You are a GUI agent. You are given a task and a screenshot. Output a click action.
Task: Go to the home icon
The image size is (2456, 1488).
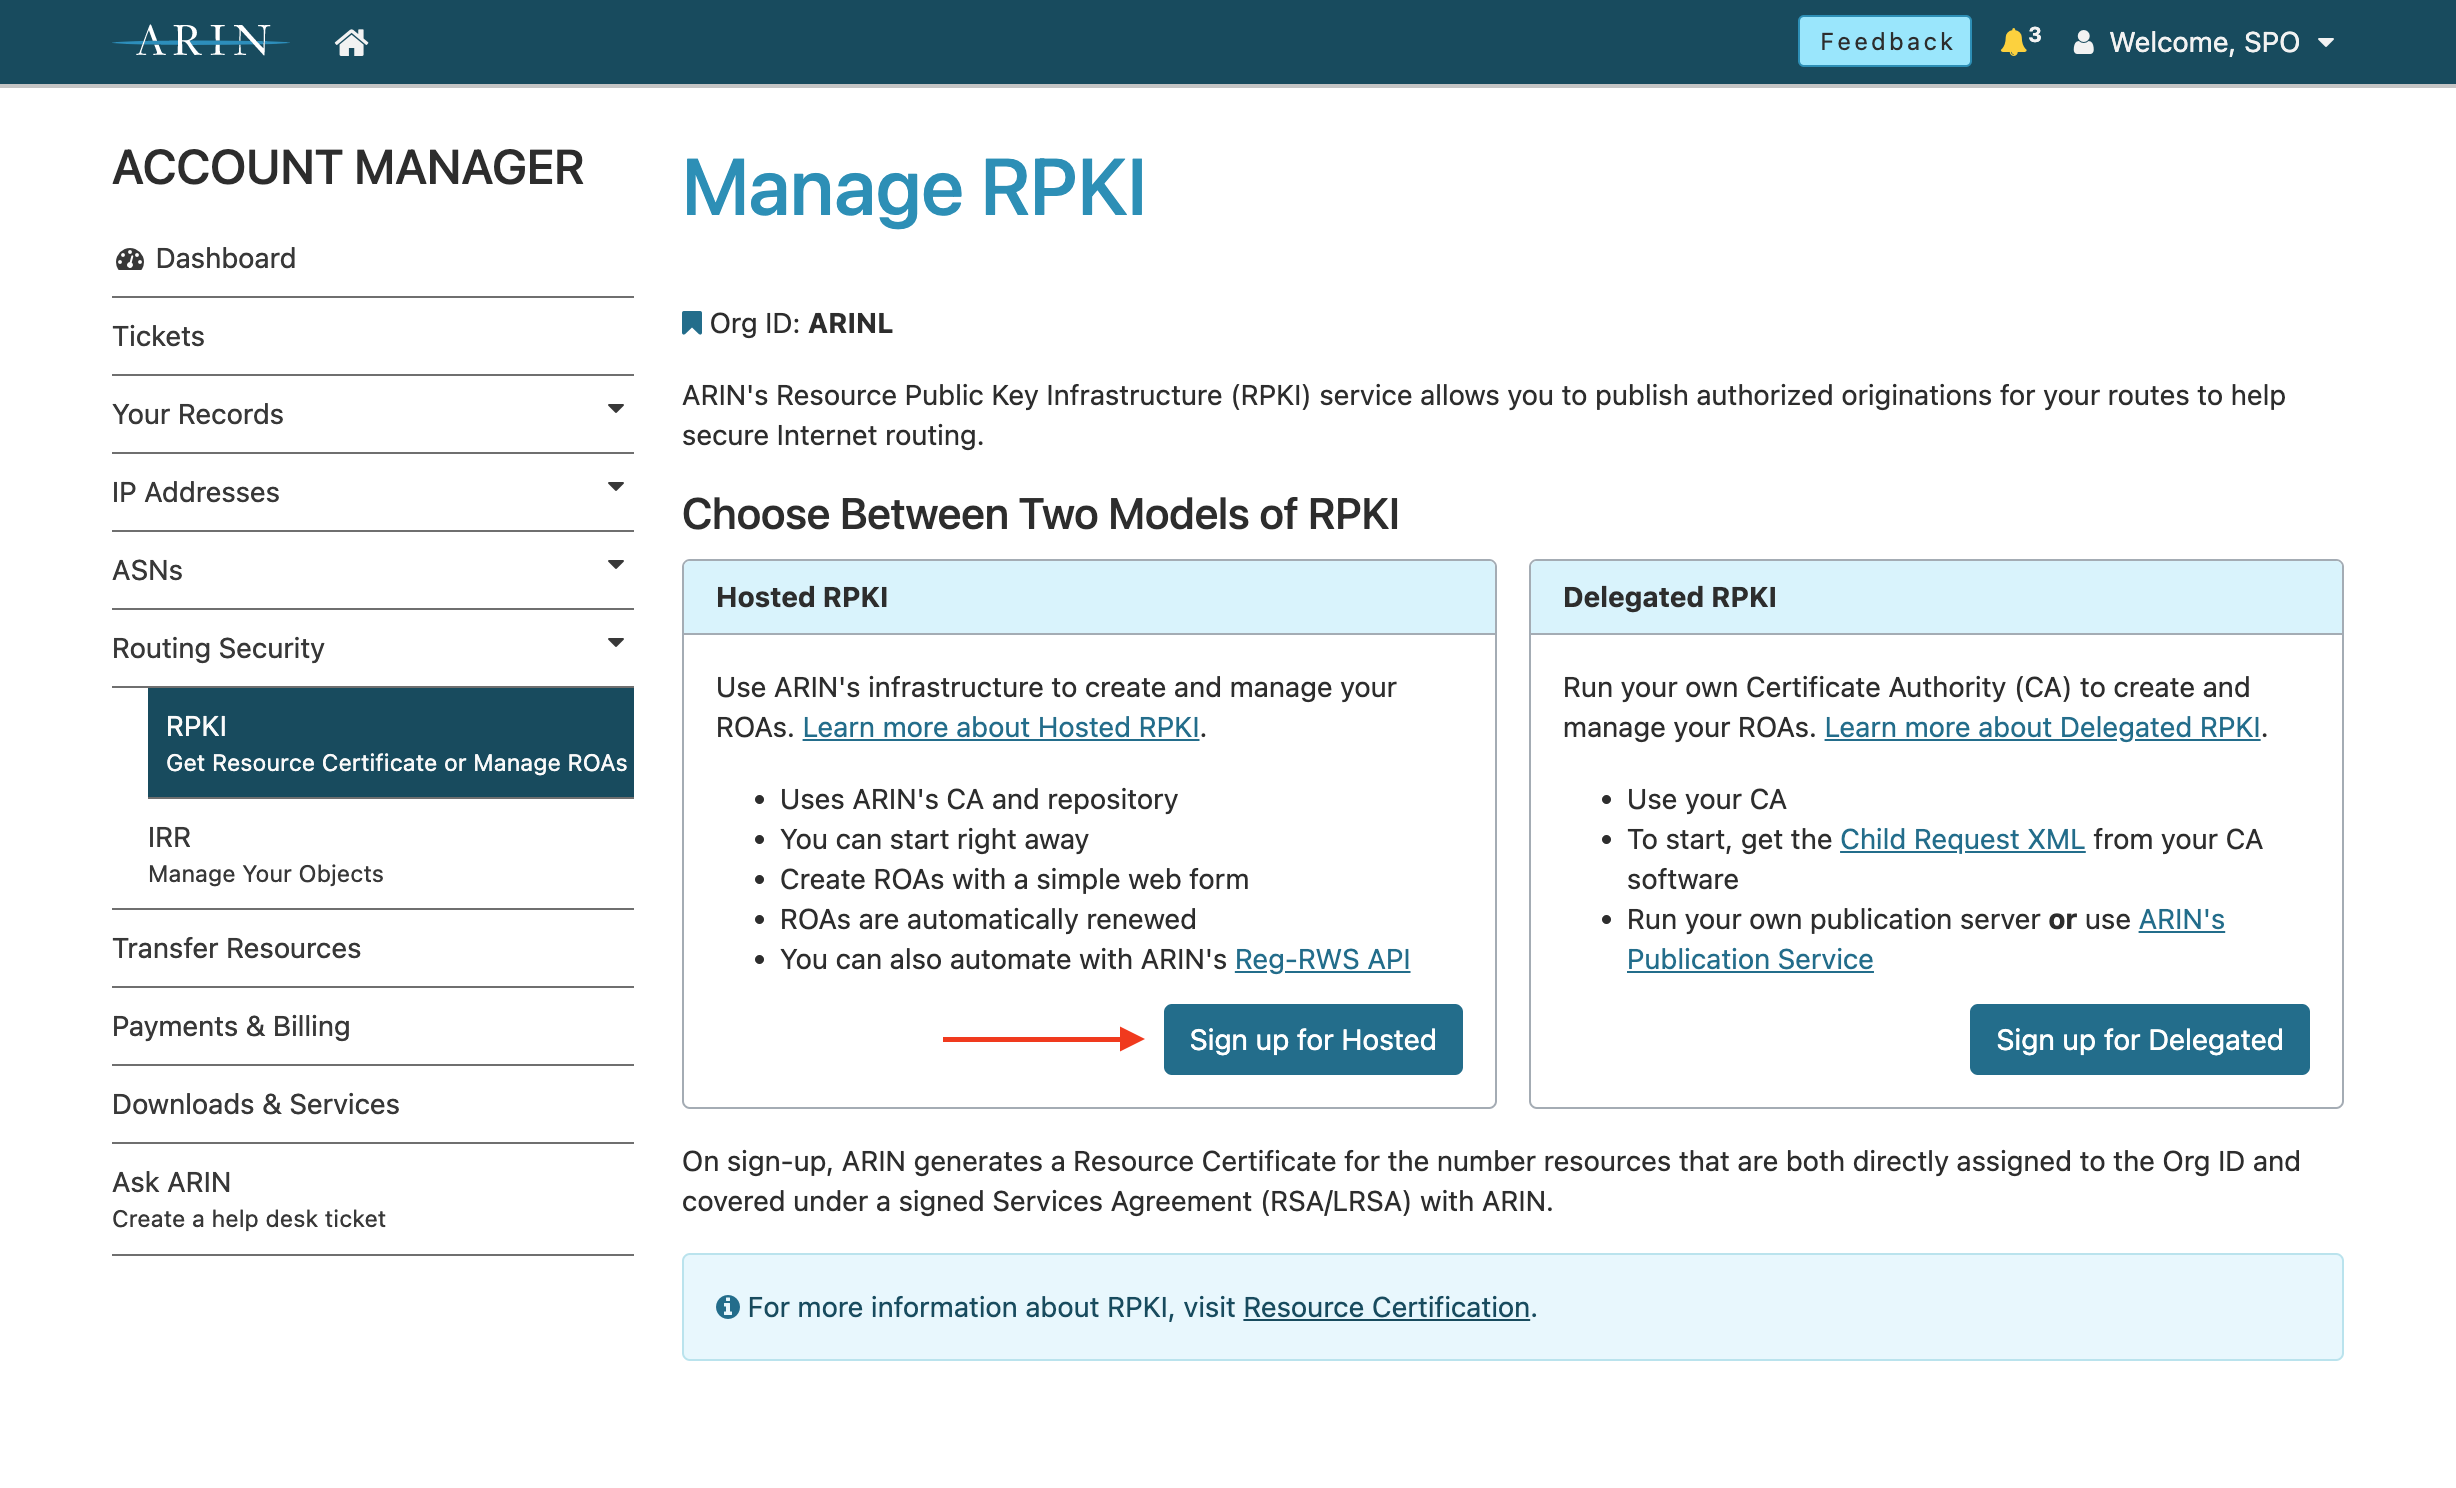coord(351,42)
